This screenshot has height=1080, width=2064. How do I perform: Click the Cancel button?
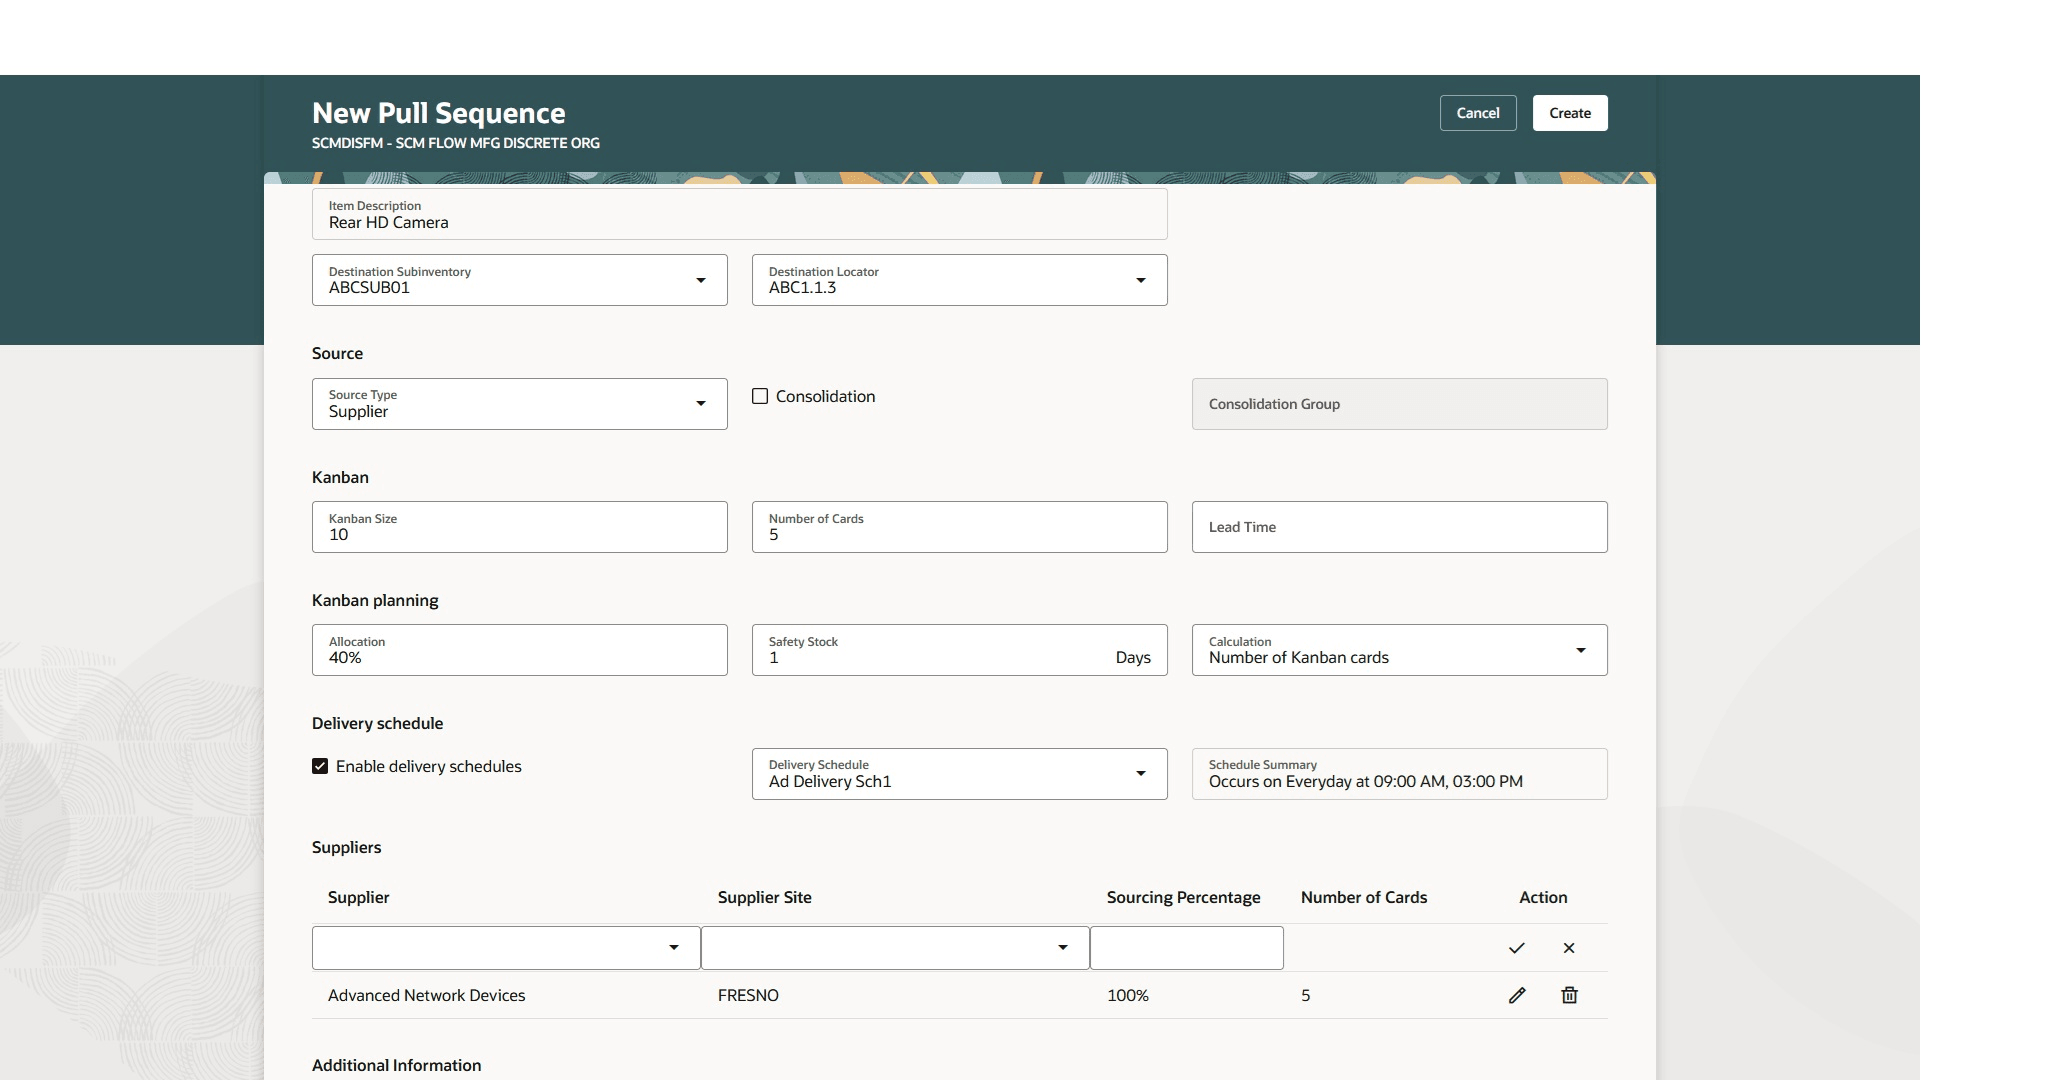coord(1478,113)
